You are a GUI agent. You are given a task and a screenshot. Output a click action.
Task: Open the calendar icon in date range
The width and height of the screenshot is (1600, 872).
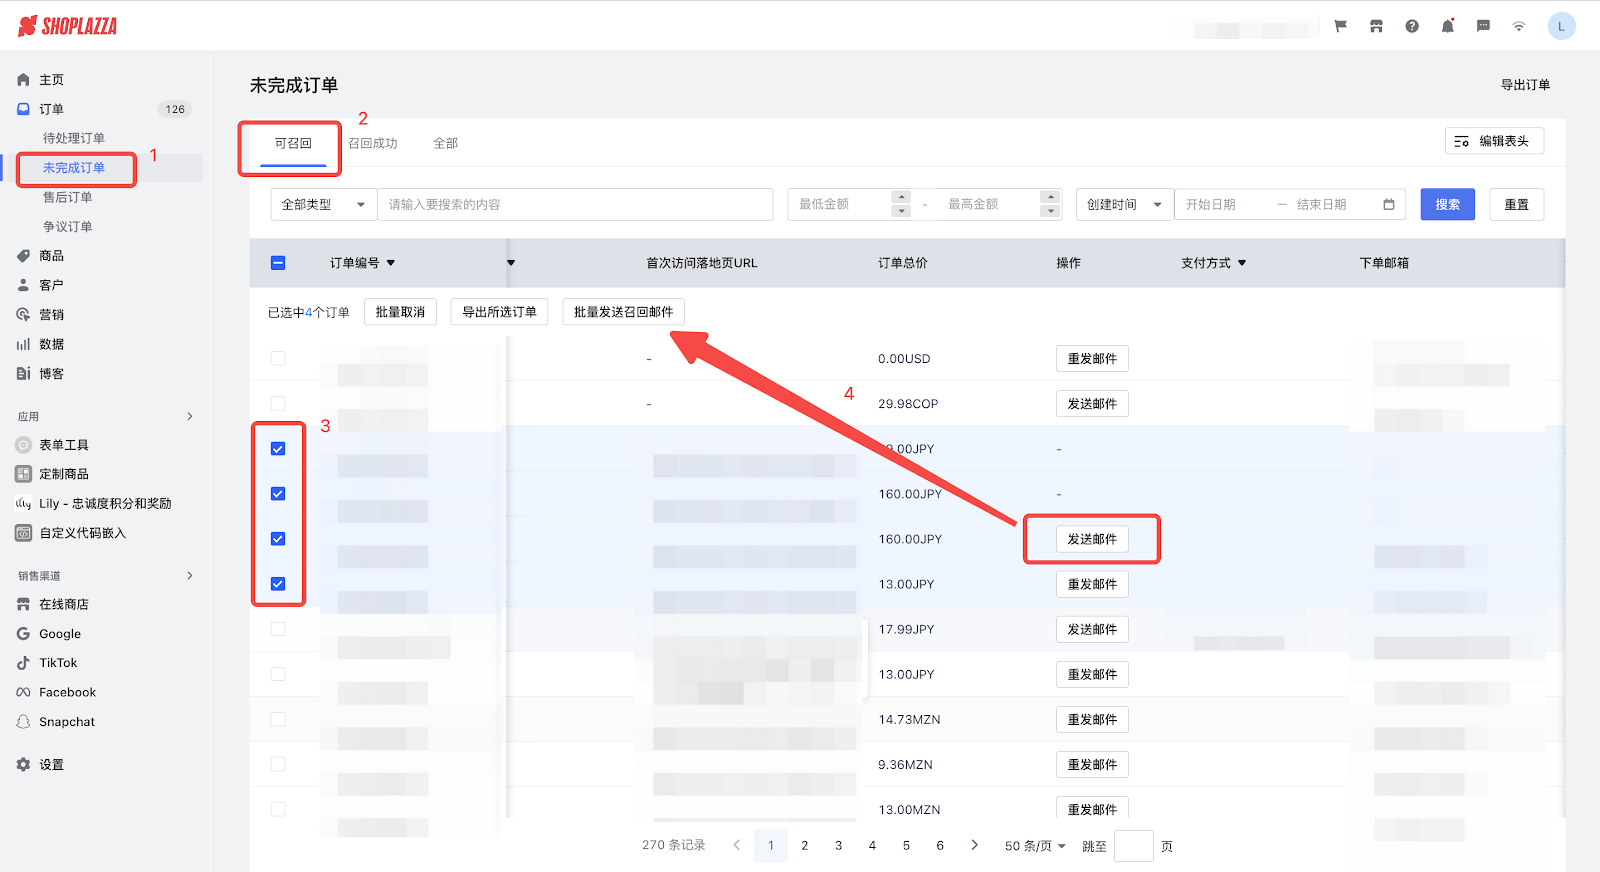coord(1388,204)
